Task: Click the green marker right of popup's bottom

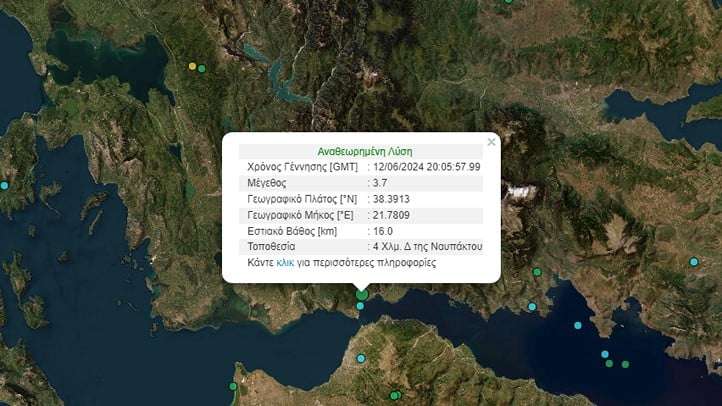Action: click(537, 272)
